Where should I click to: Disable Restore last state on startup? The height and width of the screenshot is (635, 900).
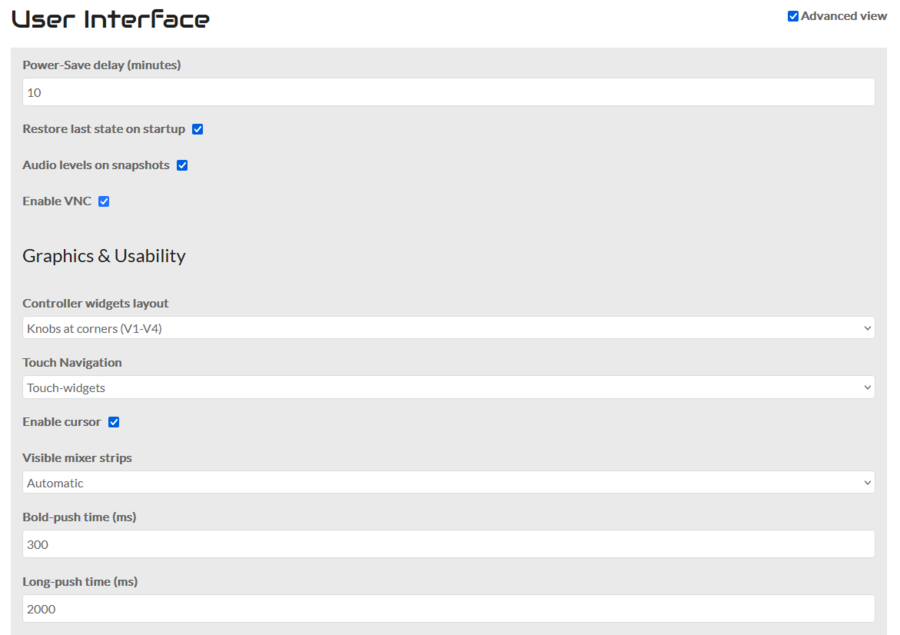click(198, 129)
